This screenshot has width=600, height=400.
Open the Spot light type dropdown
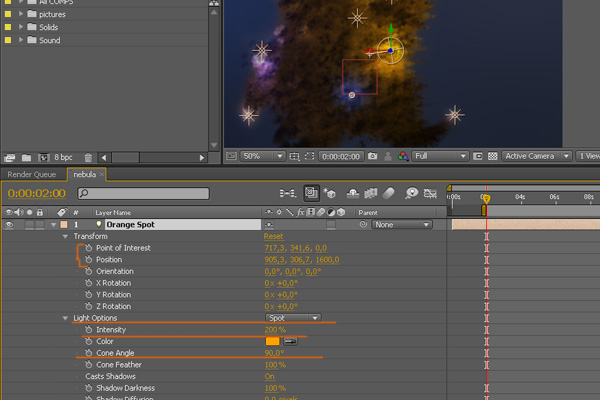293,318
